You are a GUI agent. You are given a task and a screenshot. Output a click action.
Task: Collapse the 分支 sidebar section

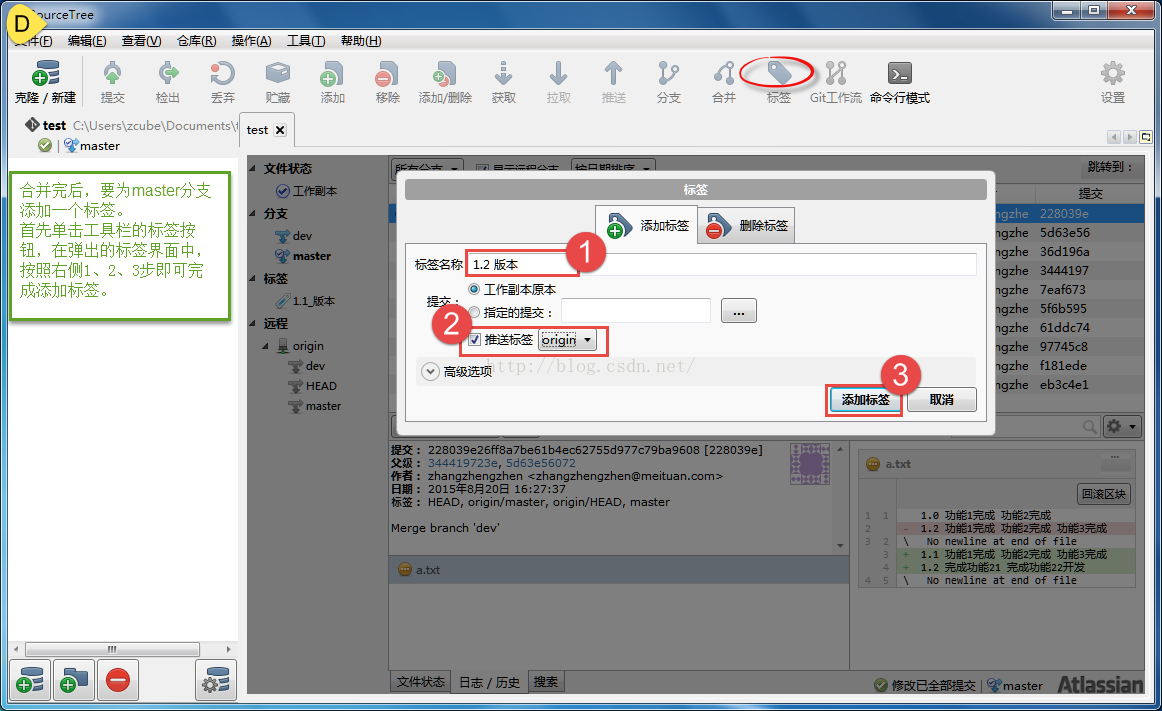click(x=253, y=214)
